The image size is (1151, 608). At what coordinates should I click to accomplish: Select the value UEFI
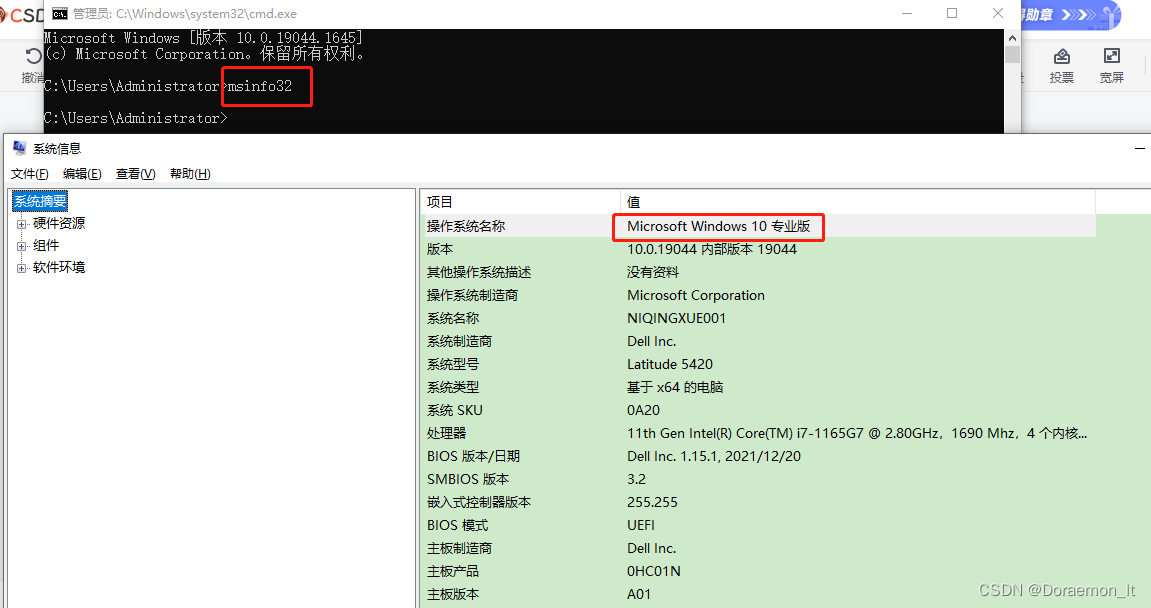(x=641, y=525)
